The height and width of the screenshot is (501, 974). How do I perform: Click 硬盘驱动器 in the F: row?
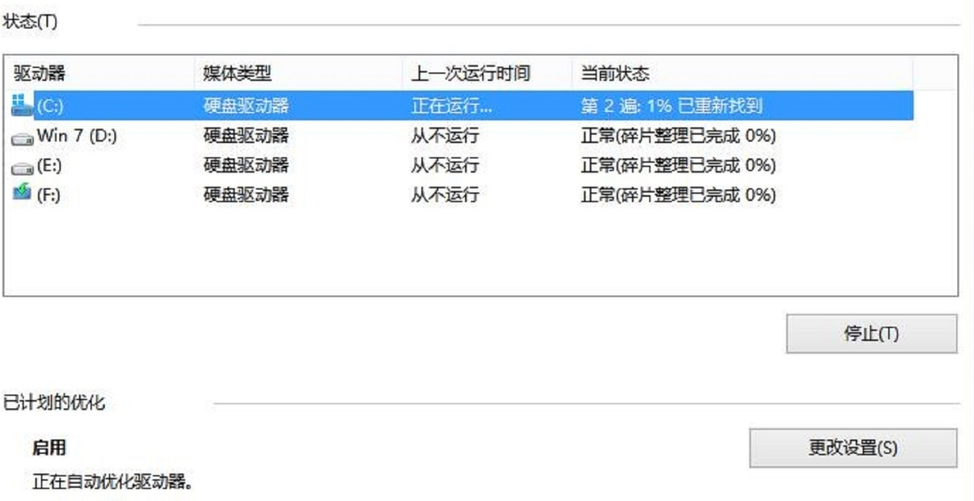tap(246, 195)
